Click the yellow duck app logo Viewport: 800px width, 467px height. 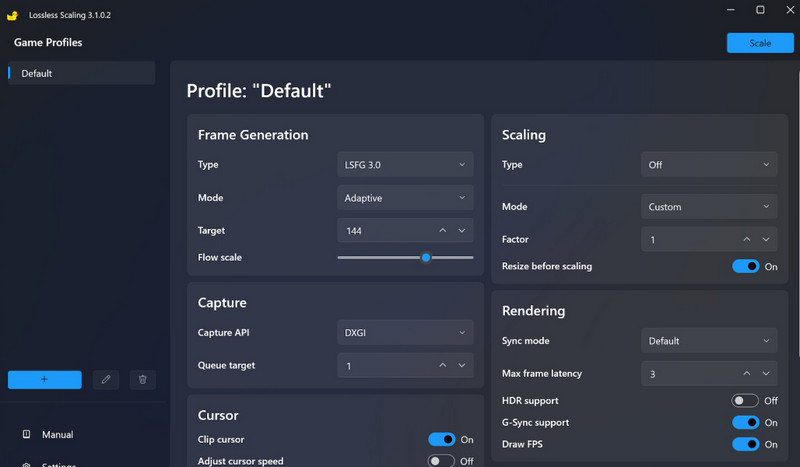(x=12, y=16)
